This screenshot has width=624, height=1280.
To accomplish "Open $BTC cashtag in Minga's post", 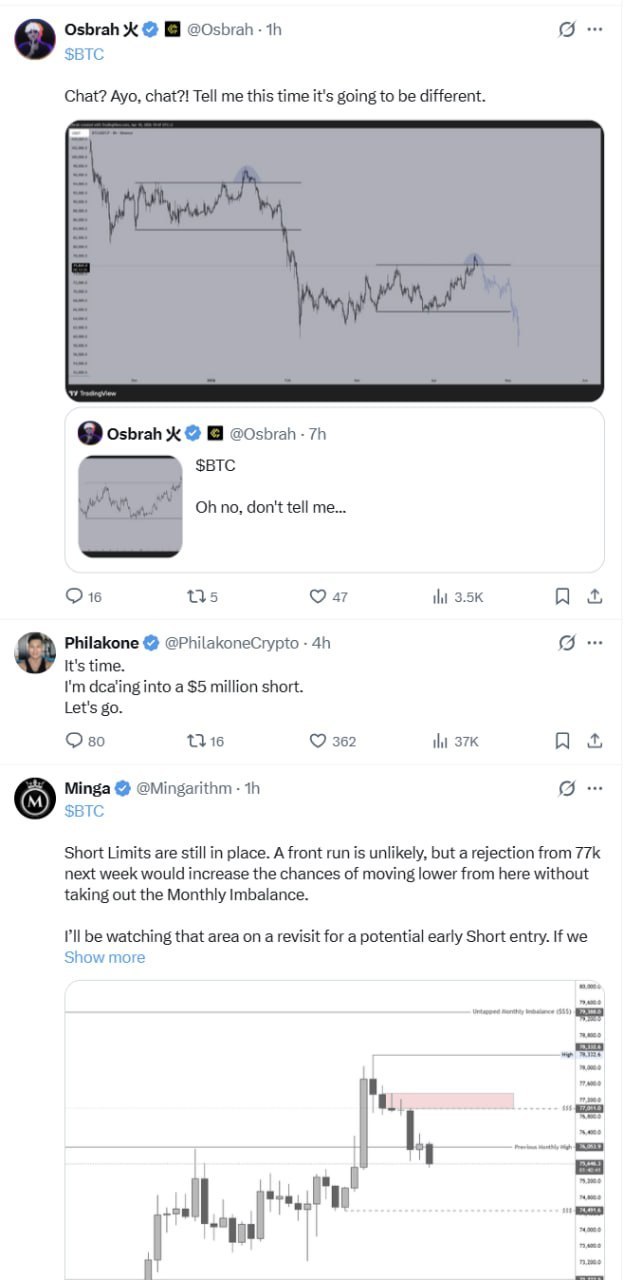I will (84, 811).
